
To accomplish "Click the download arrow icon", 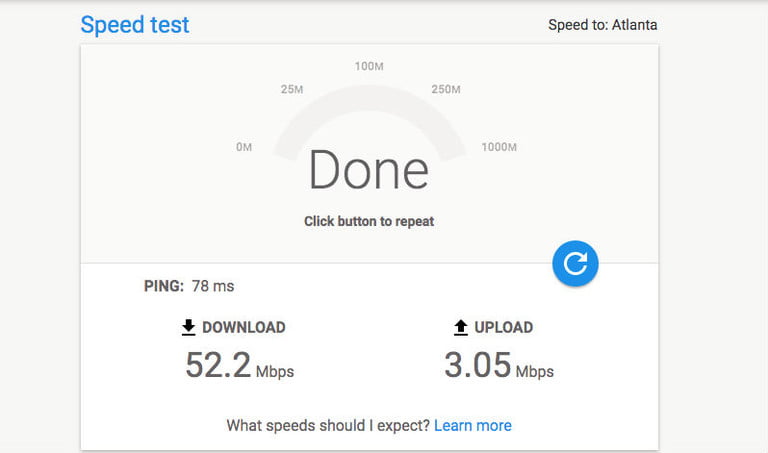I will 189,327.
